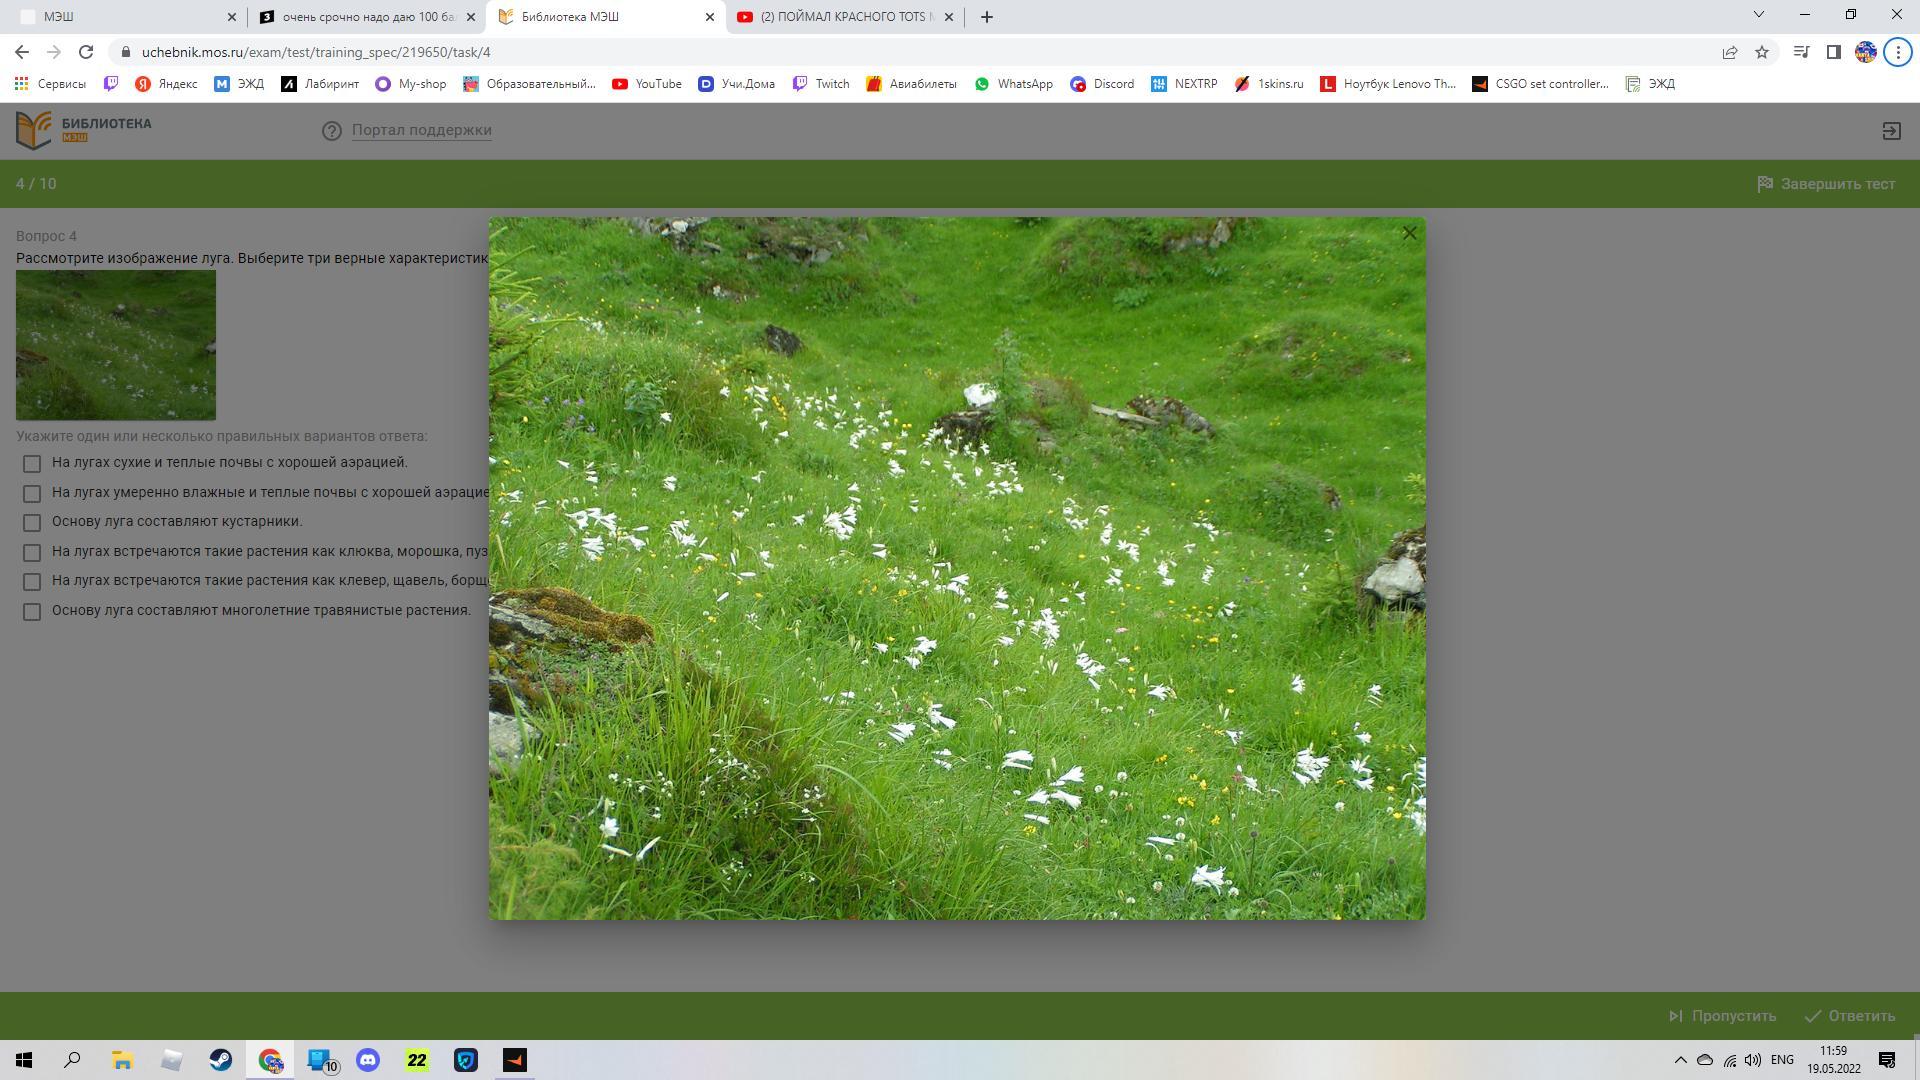This screenshot has height=1080, width=1920.
Task: Click the share page icon in address bar
Action: 1729,52
